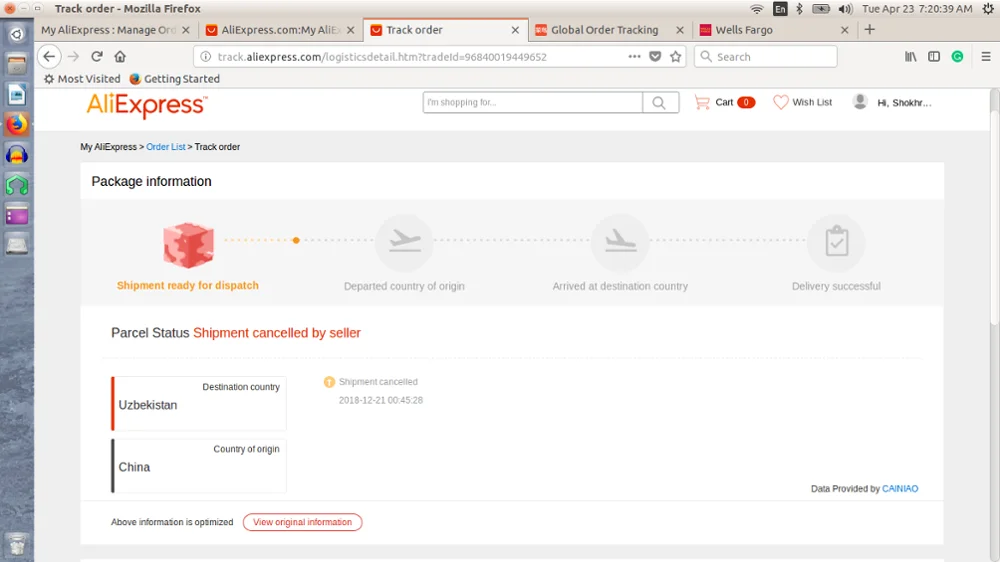The image size is (1000, 562).
Task: Open the battery indicator in top bar
Action: 821,9
